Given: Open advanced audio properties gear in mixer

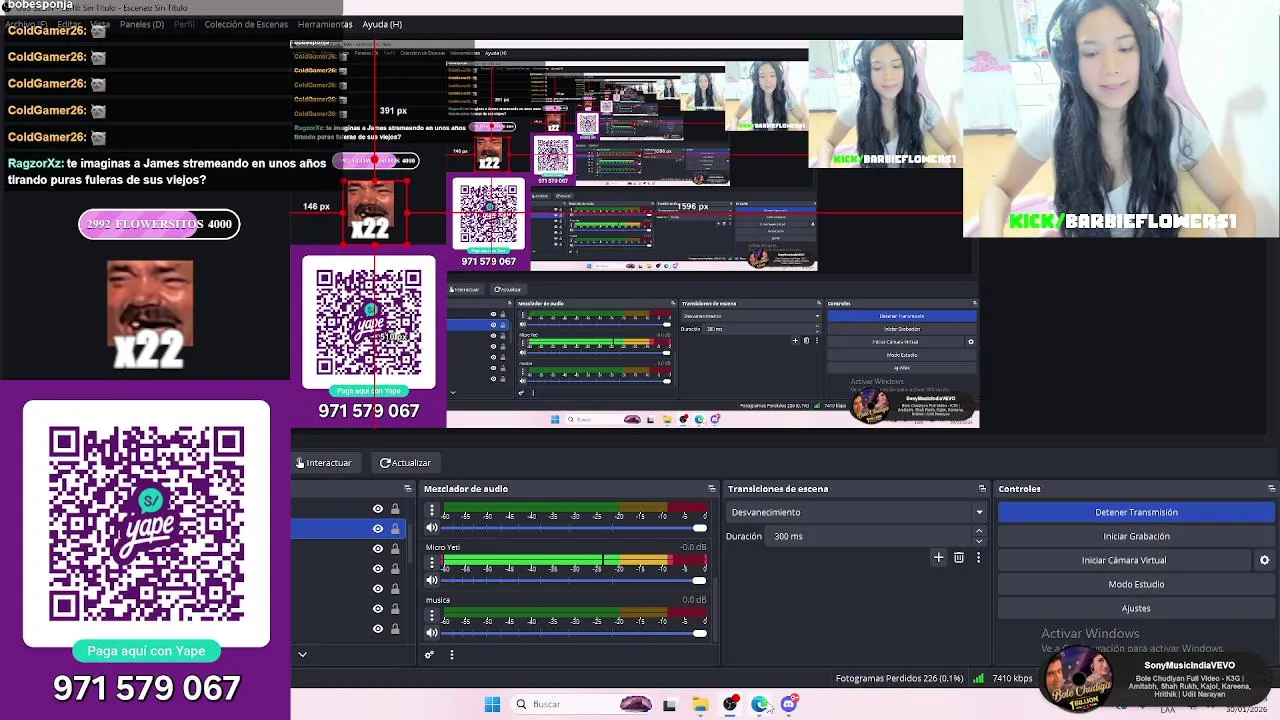Looking at the screenshot, I should tap(429, 655).
